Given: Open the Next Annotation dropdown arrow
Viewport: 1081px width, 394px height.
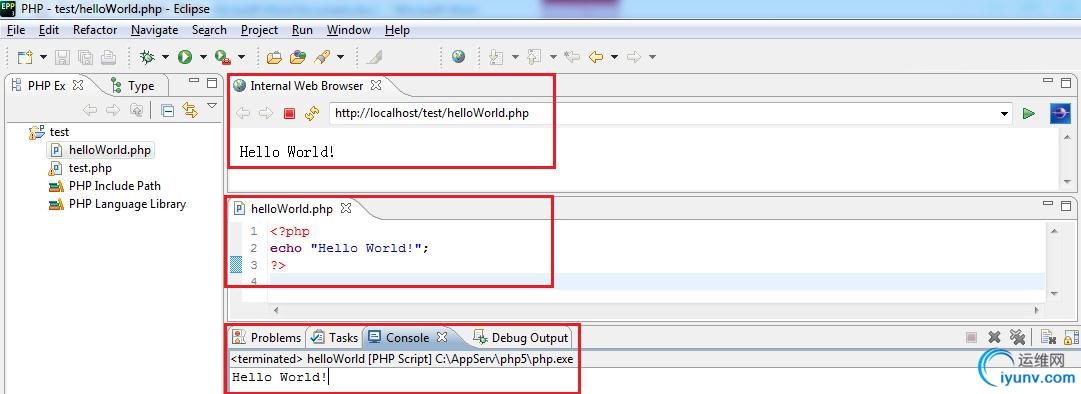Looking at the screenshot, I should (x=515, y=57).
